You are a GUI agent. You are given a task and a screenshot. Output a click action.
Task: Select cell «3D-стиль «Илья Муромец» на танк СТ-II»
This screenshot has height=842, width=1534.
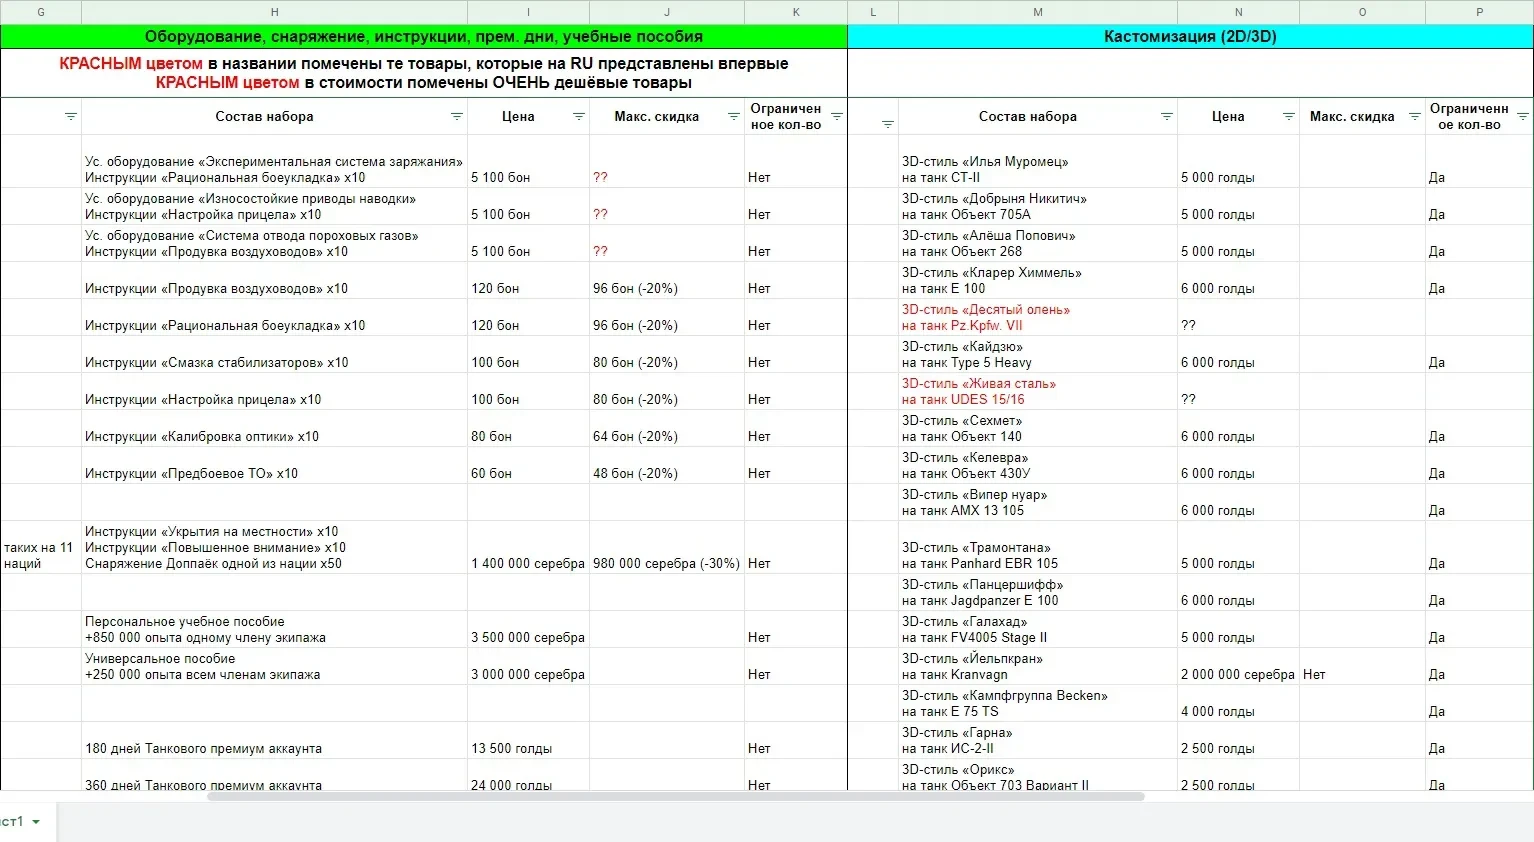(1038, 162)
